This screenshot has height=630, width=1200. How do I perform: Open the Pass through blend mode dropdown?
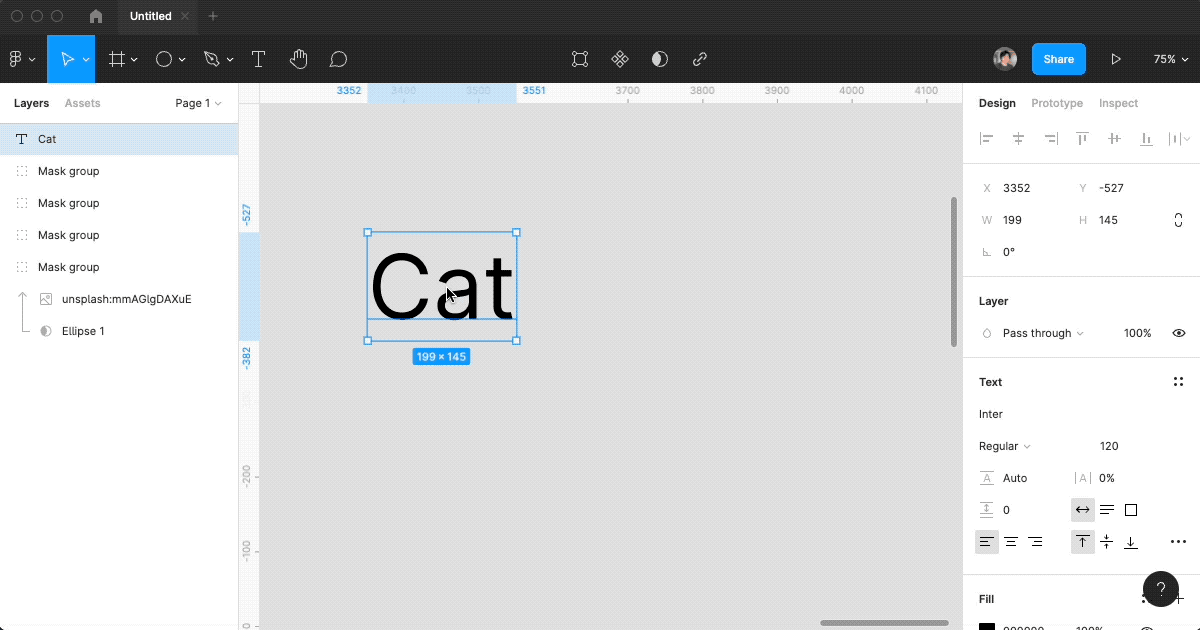click(x=1042, y=333)
